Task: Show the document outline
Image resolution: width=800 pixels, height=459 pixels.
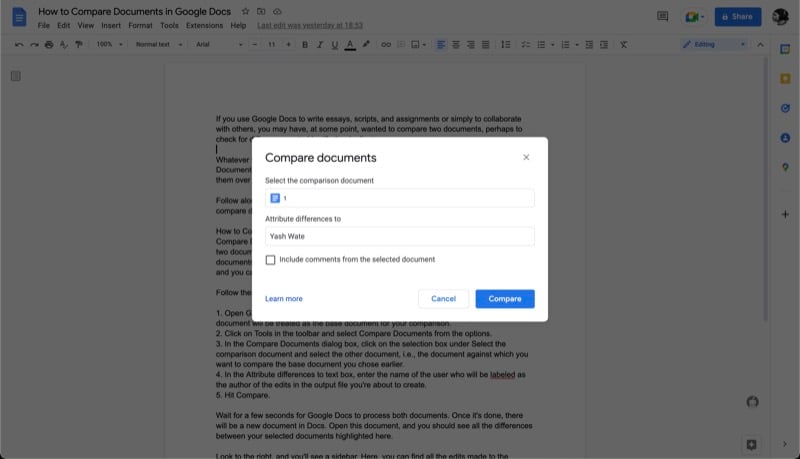Action: [x=16, y=76]
